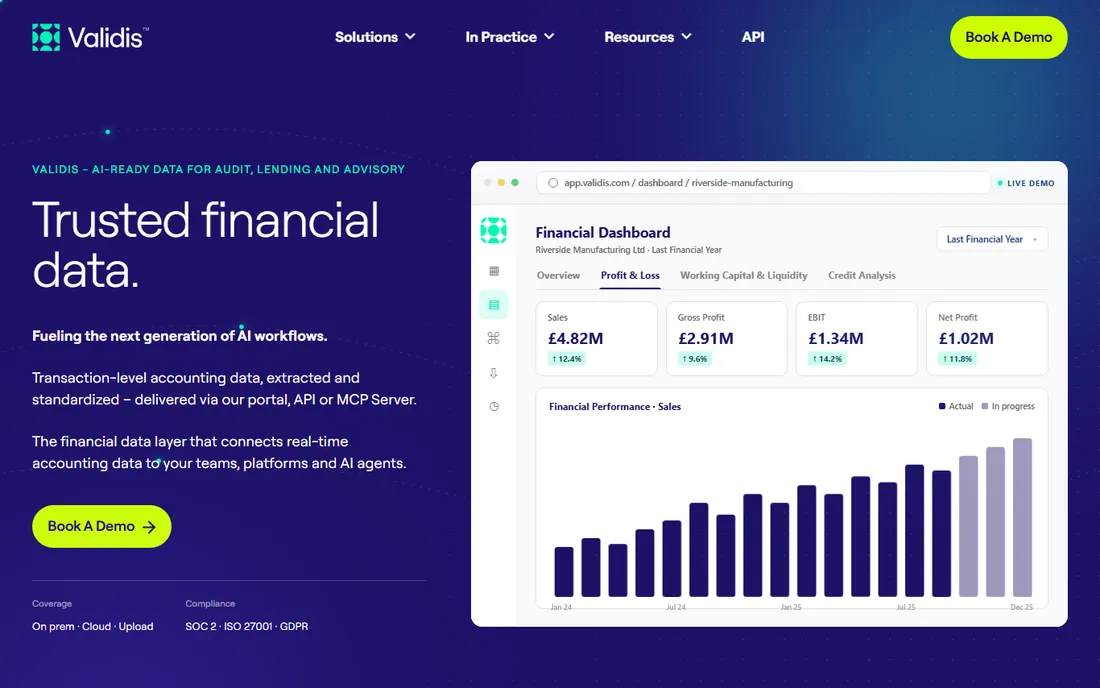Click 'On prem · Cloud · Upload' coverage text
1100x688 pixels.
coord(93,626)
